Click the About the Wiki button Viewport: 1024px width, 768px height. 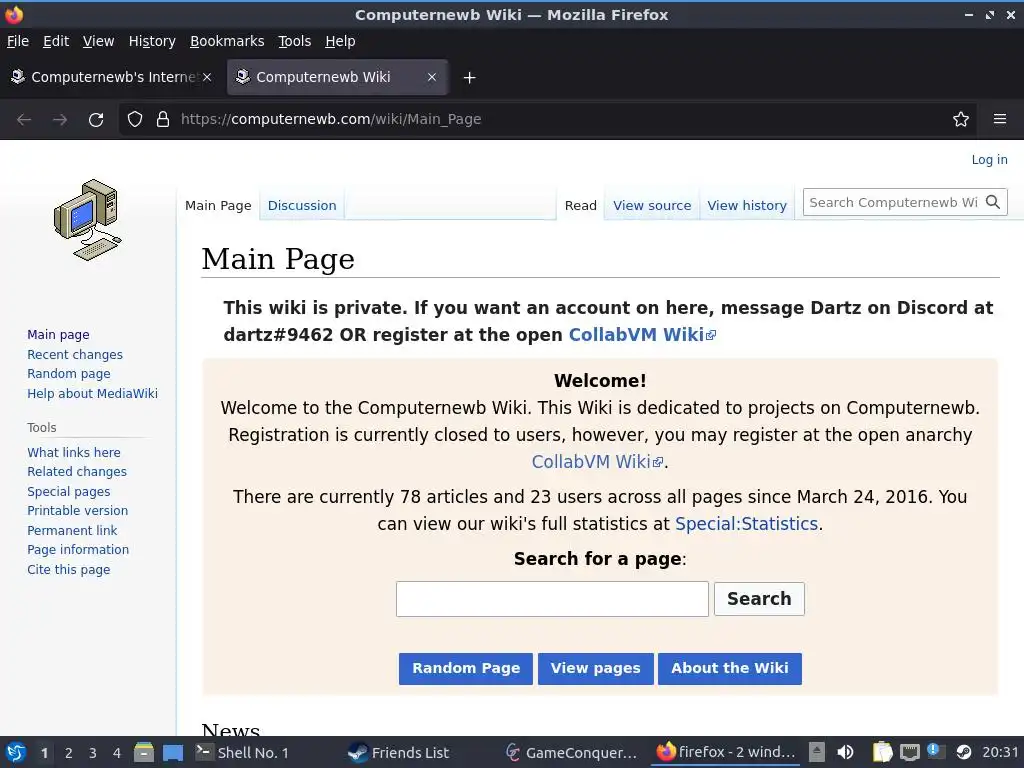click(x=729, y=668)
